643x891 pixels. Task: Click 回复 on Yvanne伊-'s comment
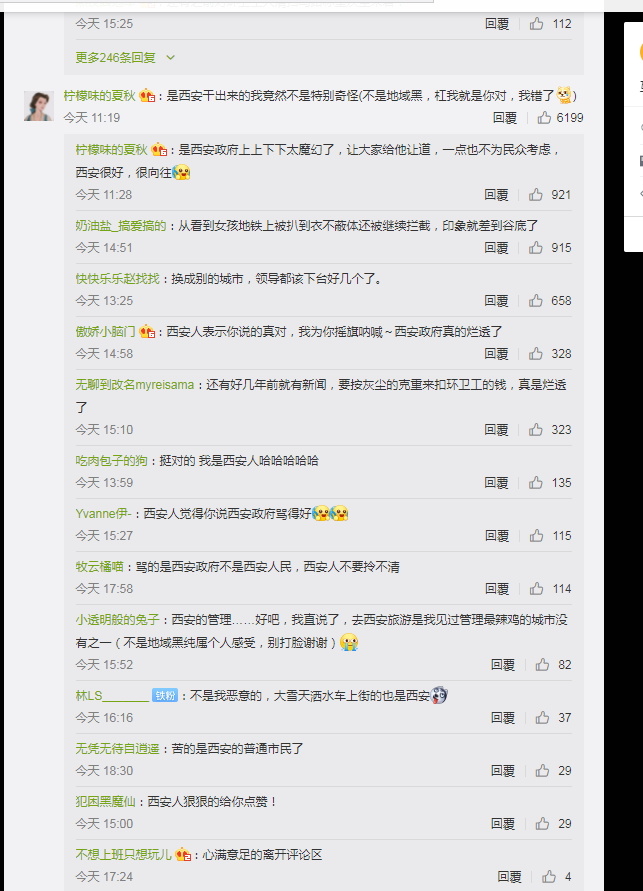[497, 536]
